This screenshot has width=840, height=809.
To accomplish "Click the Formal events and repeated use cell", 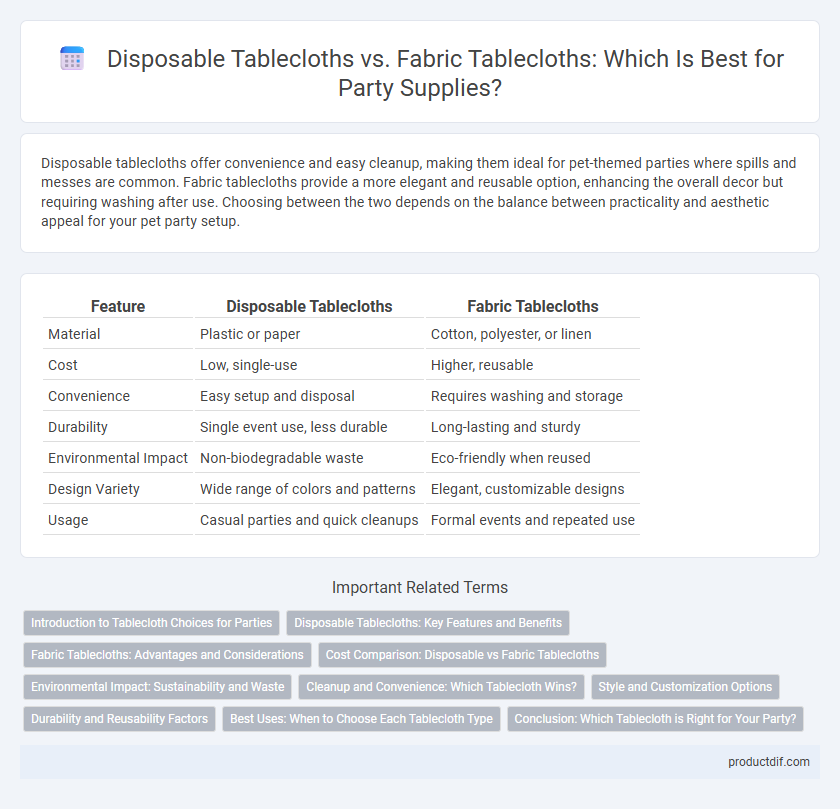I will 532,520.
